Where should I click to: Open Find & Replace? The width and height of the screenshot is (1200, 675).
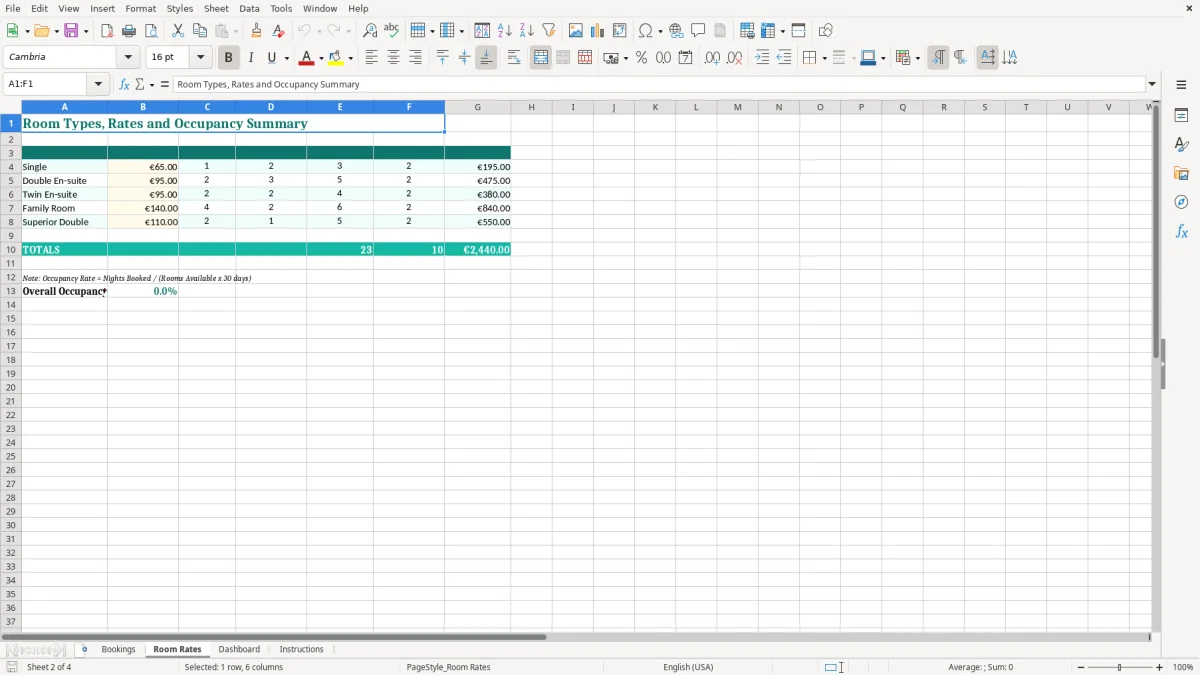[370, 31]
